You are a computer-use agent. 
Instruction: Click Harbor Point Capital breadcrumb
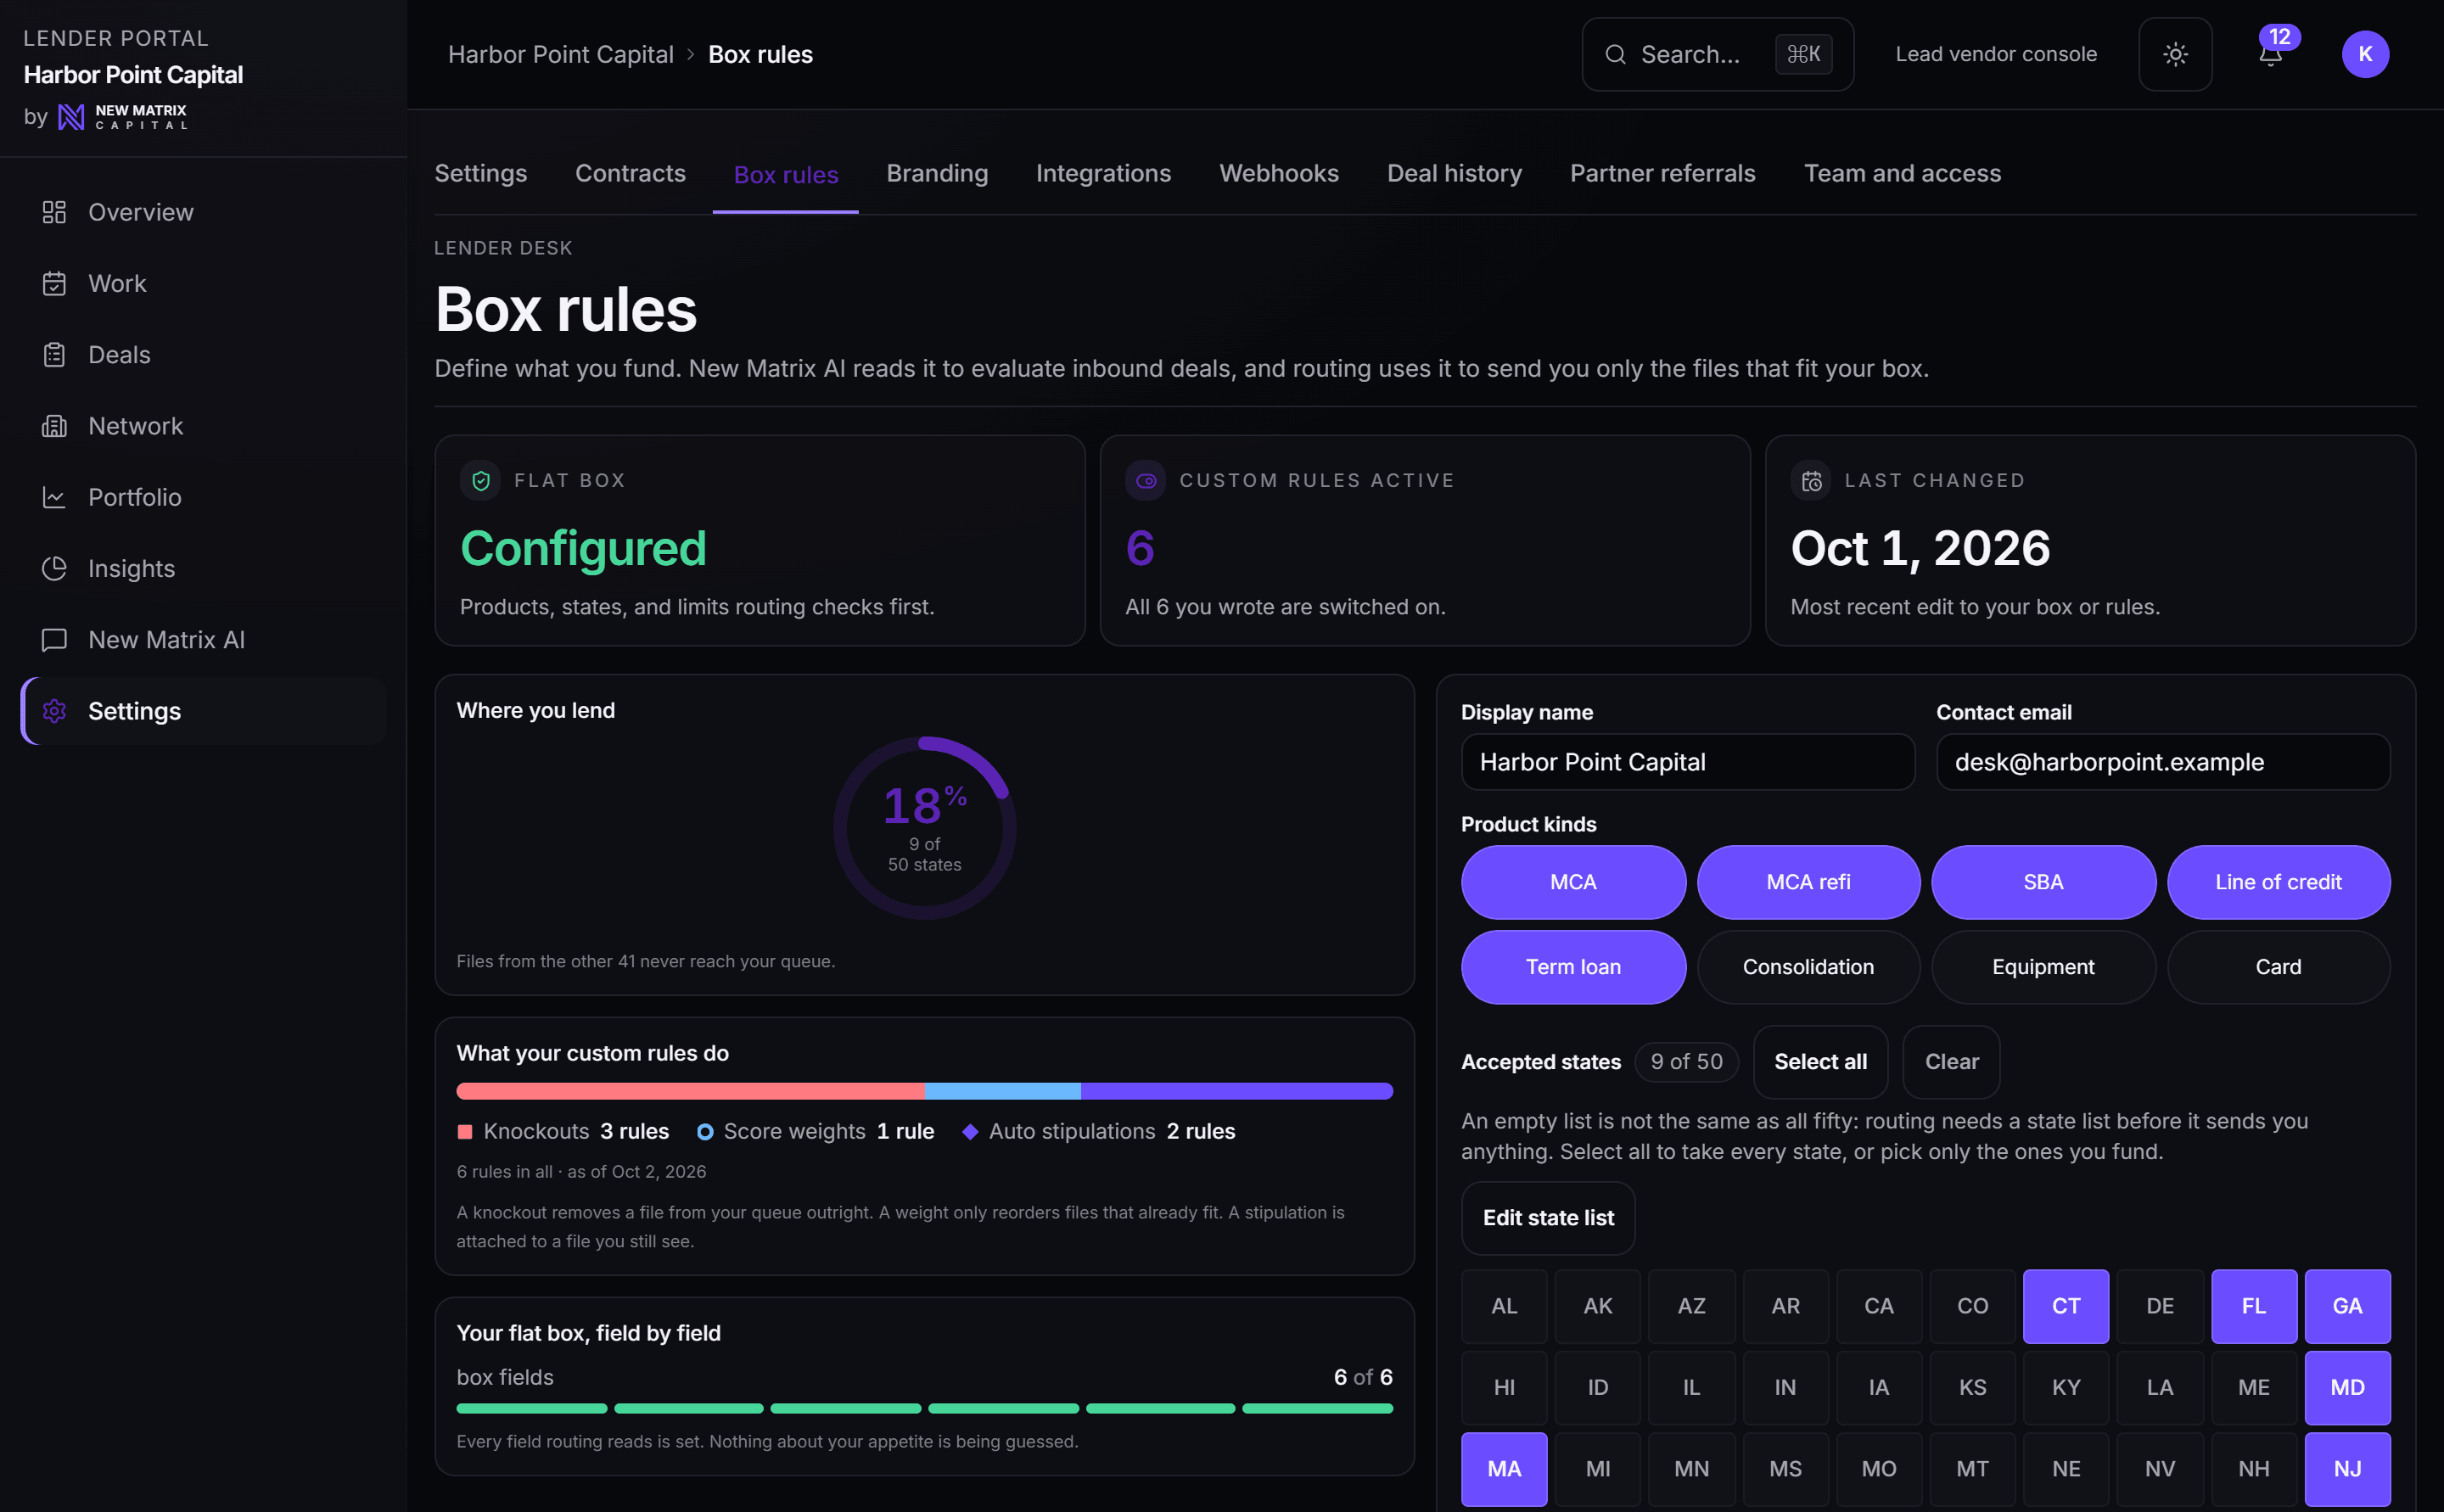click(x=560, y=54)
